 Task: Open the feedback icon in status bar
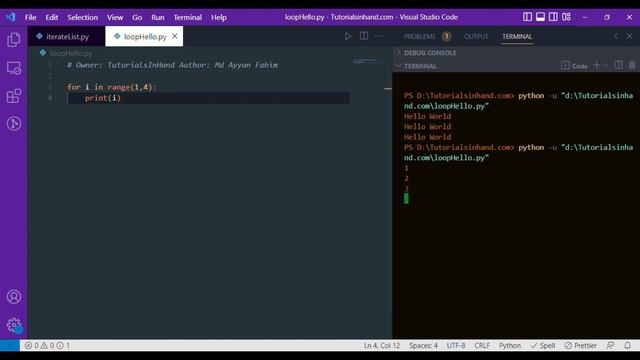(610, 345)
